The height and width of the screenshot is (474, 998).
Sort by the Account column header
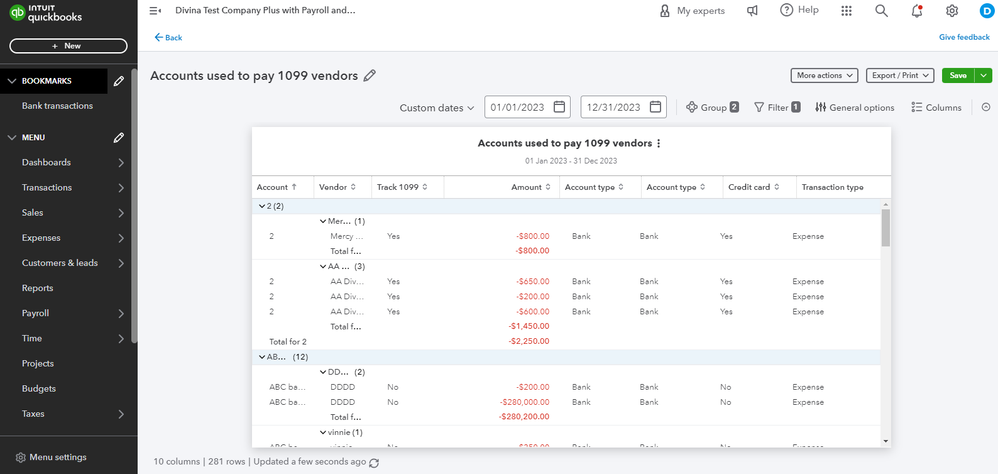tap(276, 187)
